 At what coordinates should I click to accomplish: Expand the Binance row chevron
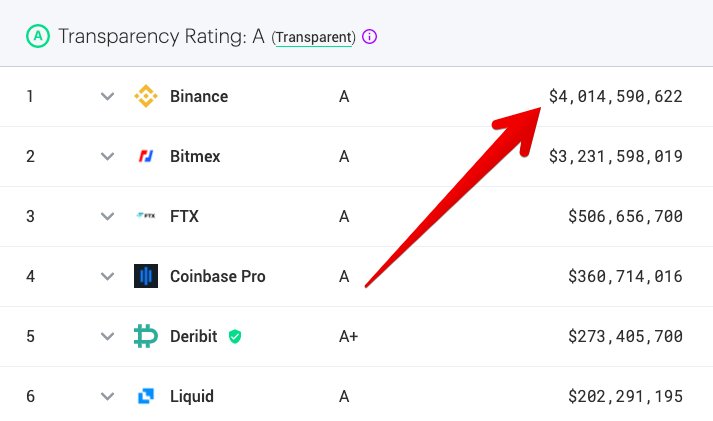(x=107, y=96)
